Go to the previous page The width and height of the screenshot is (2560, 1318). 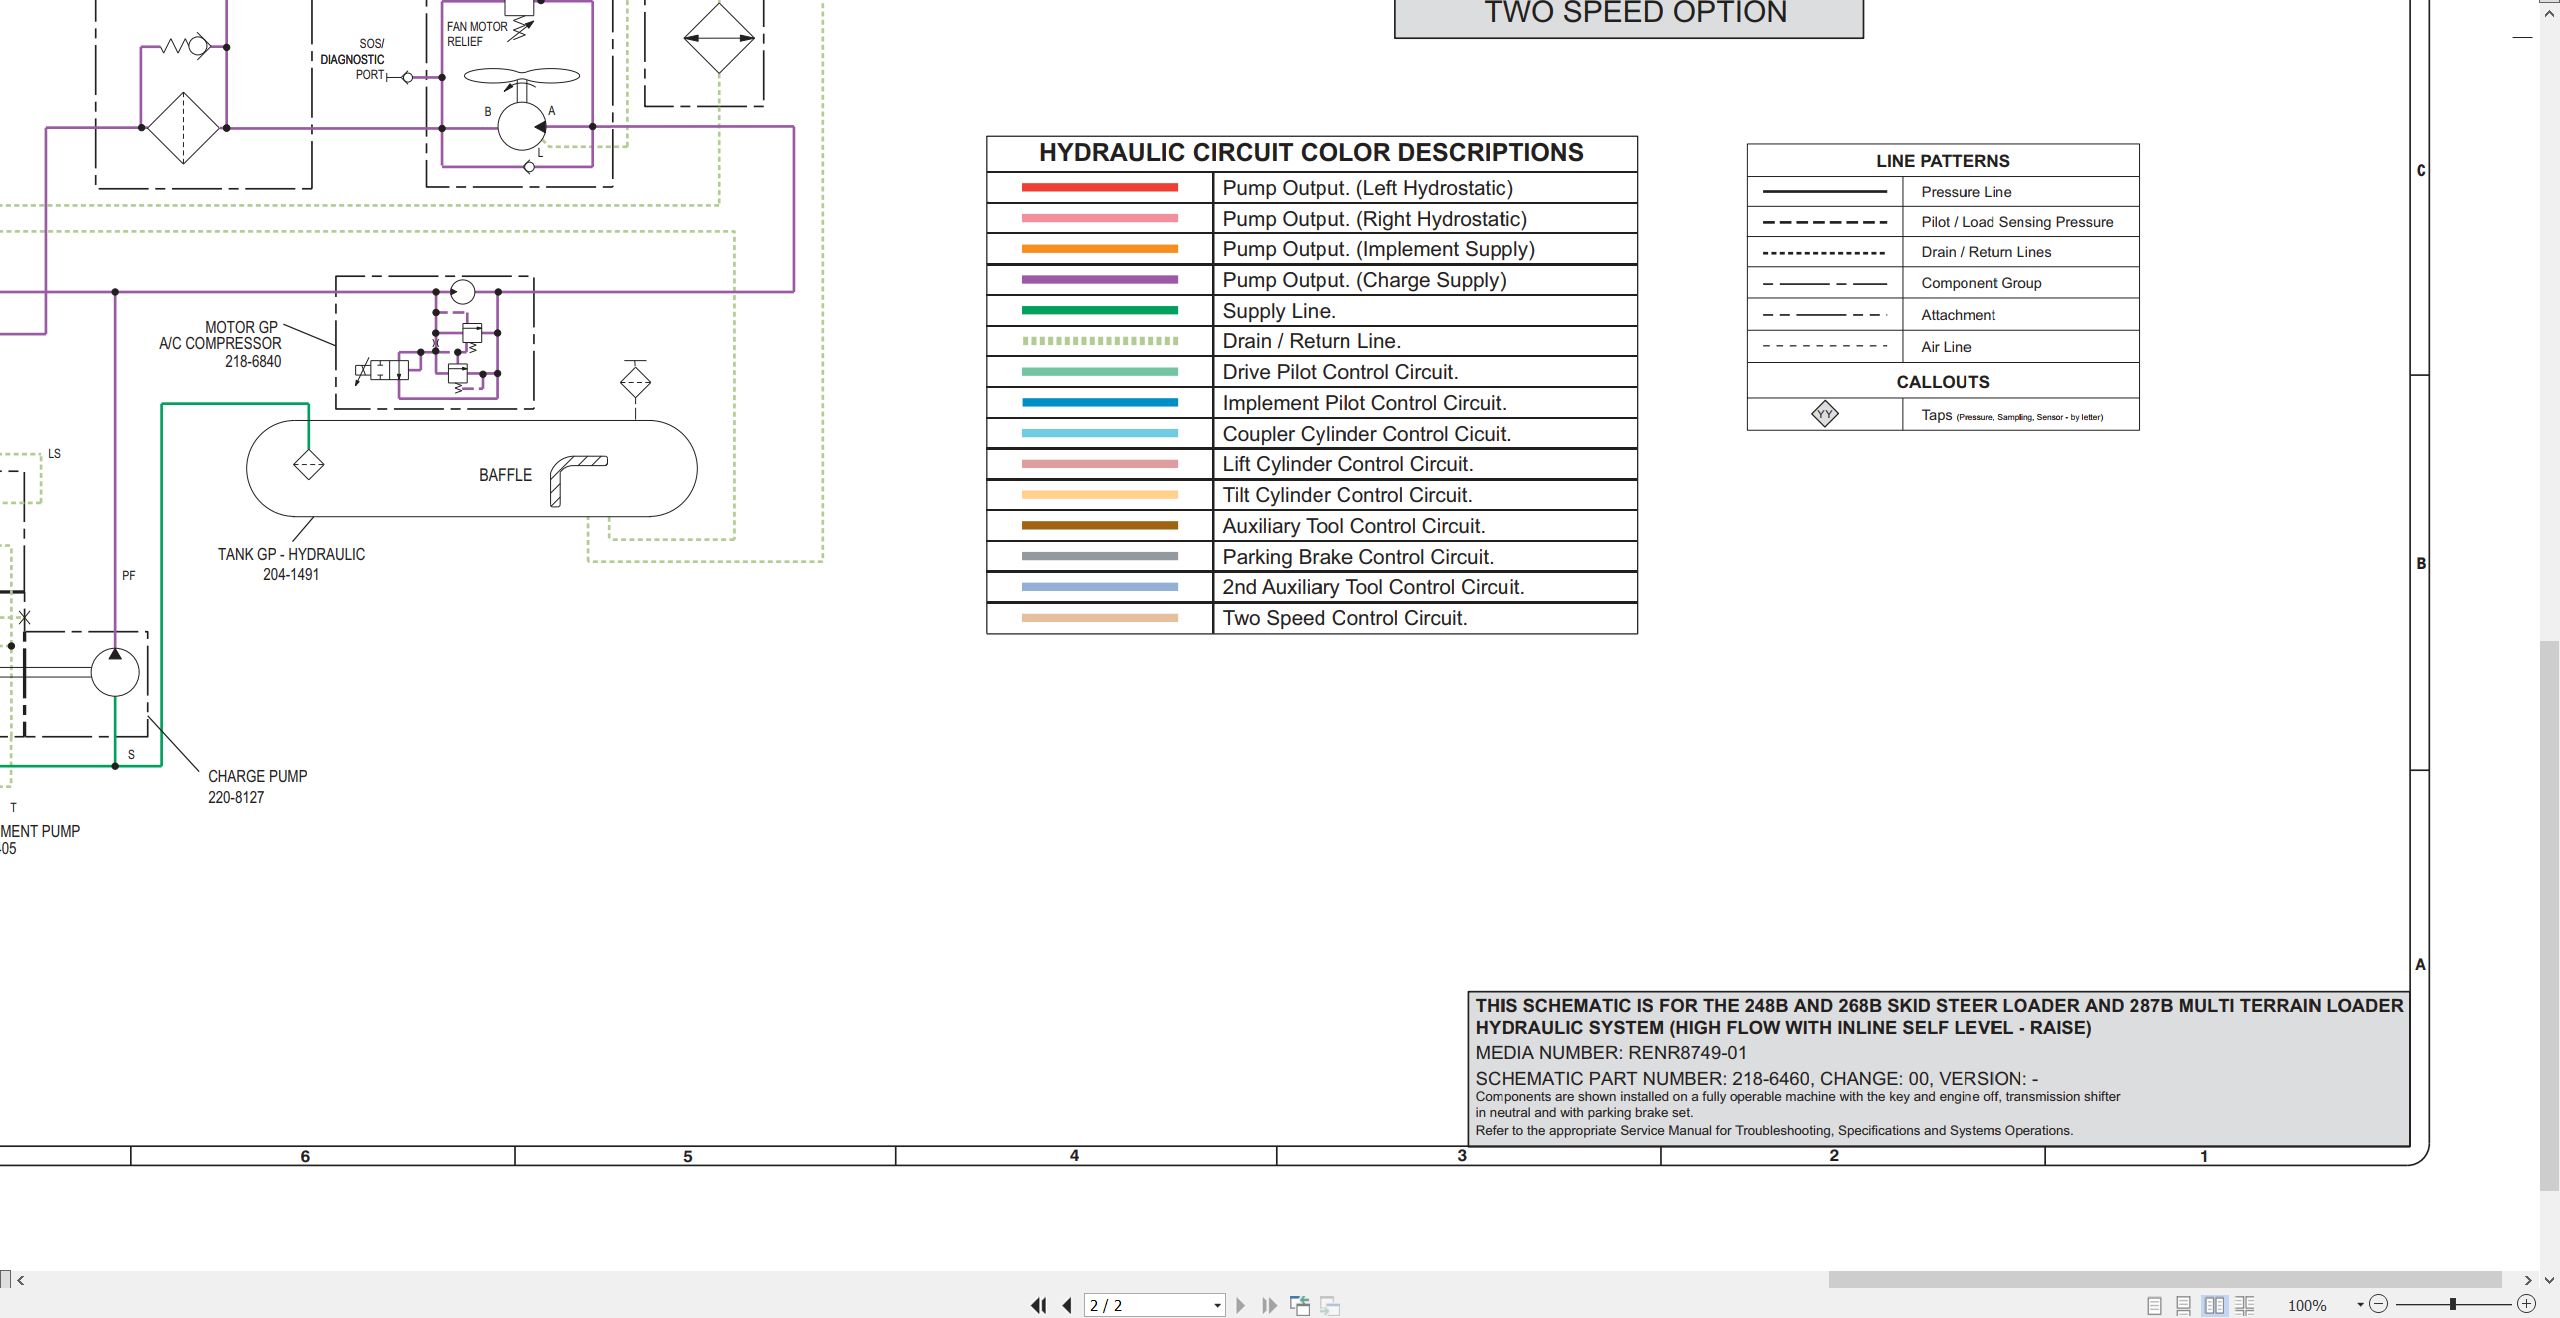(1067, 1305)
